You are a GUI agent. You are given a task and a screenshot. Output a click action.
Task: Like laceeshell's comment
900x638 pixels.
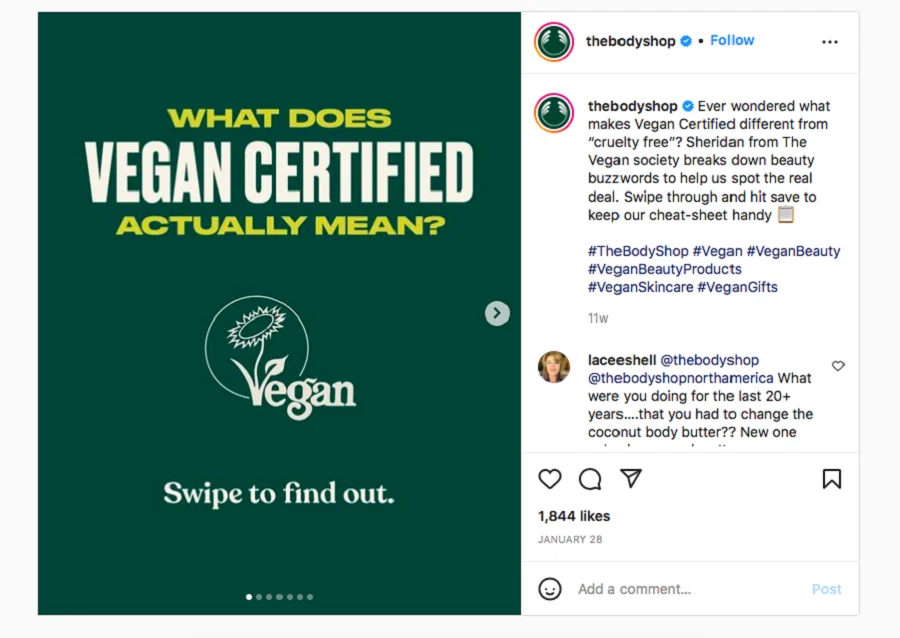[838, 366]
